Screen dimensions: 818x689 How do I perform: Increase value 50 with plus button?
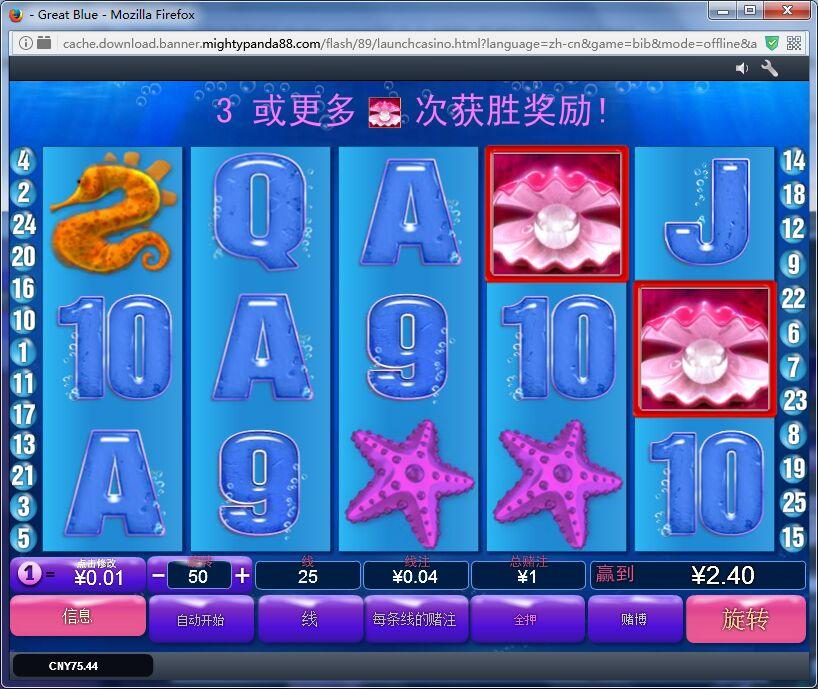tap(242, 576)
